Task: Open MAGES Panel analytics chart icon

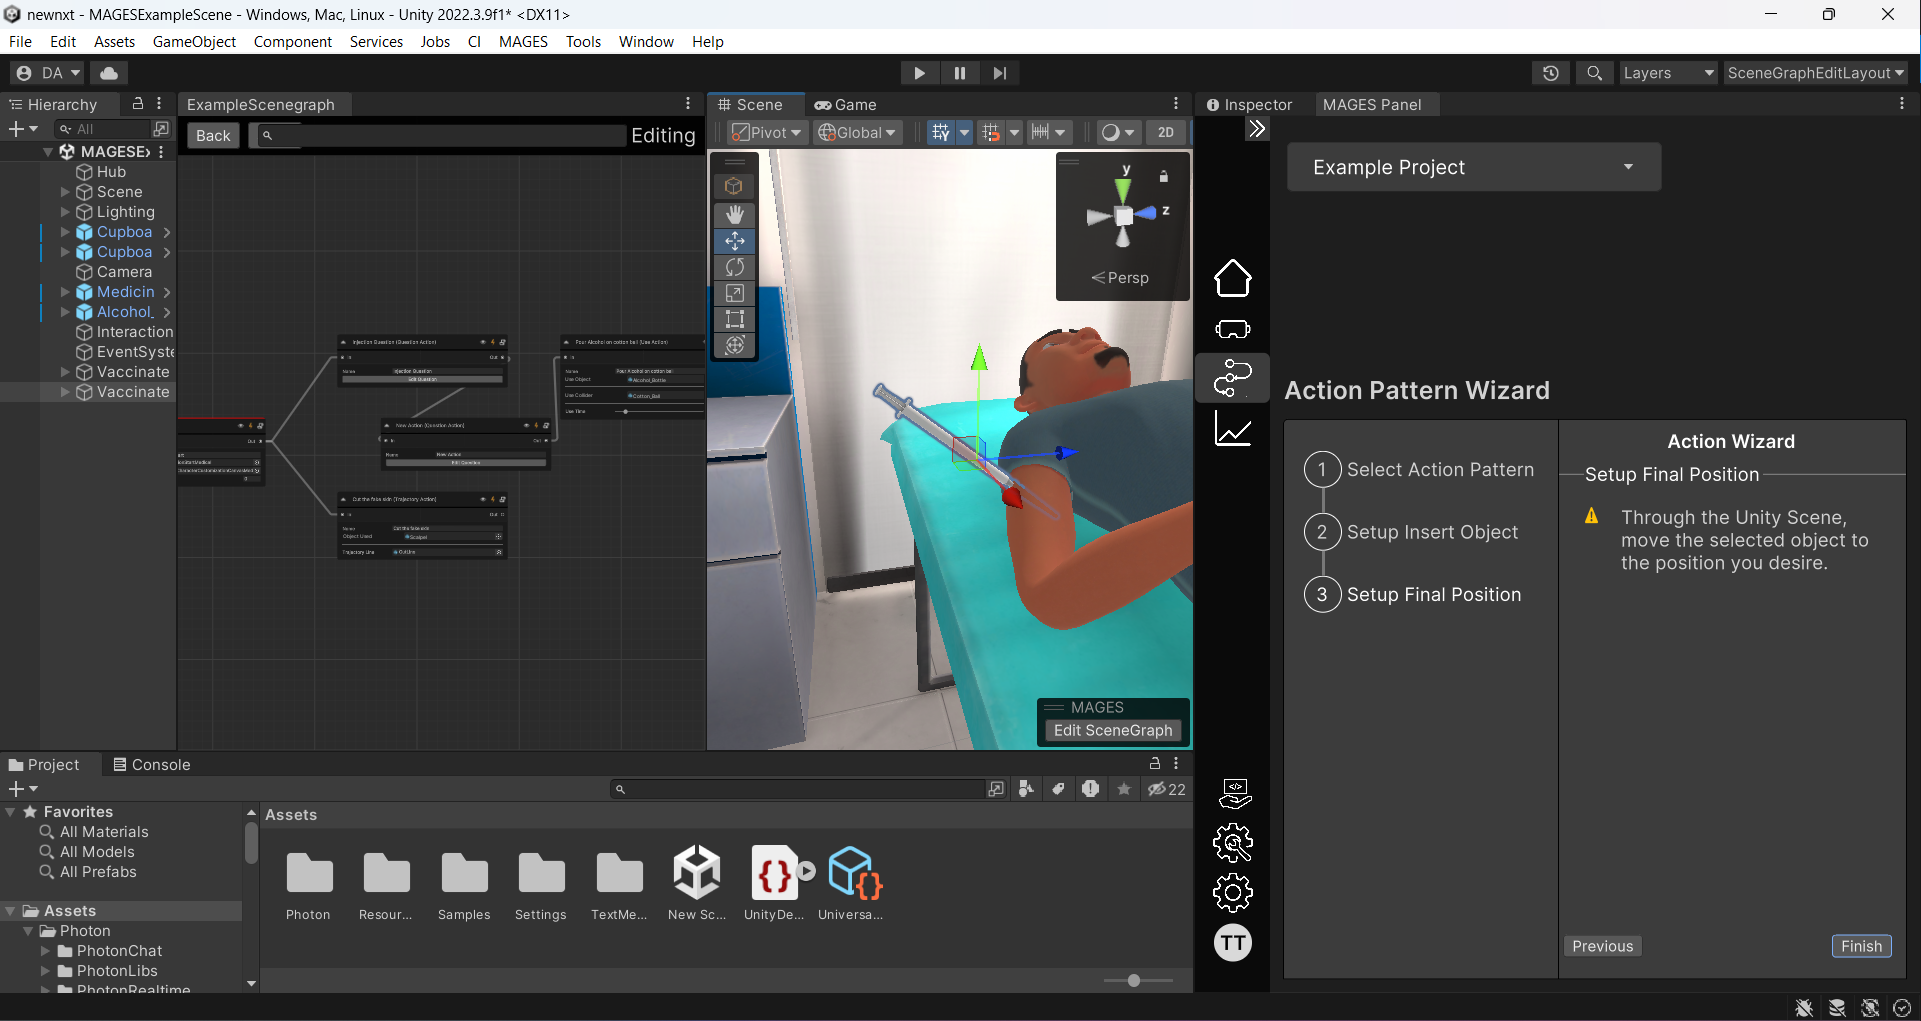Action: click(1232, 429)
